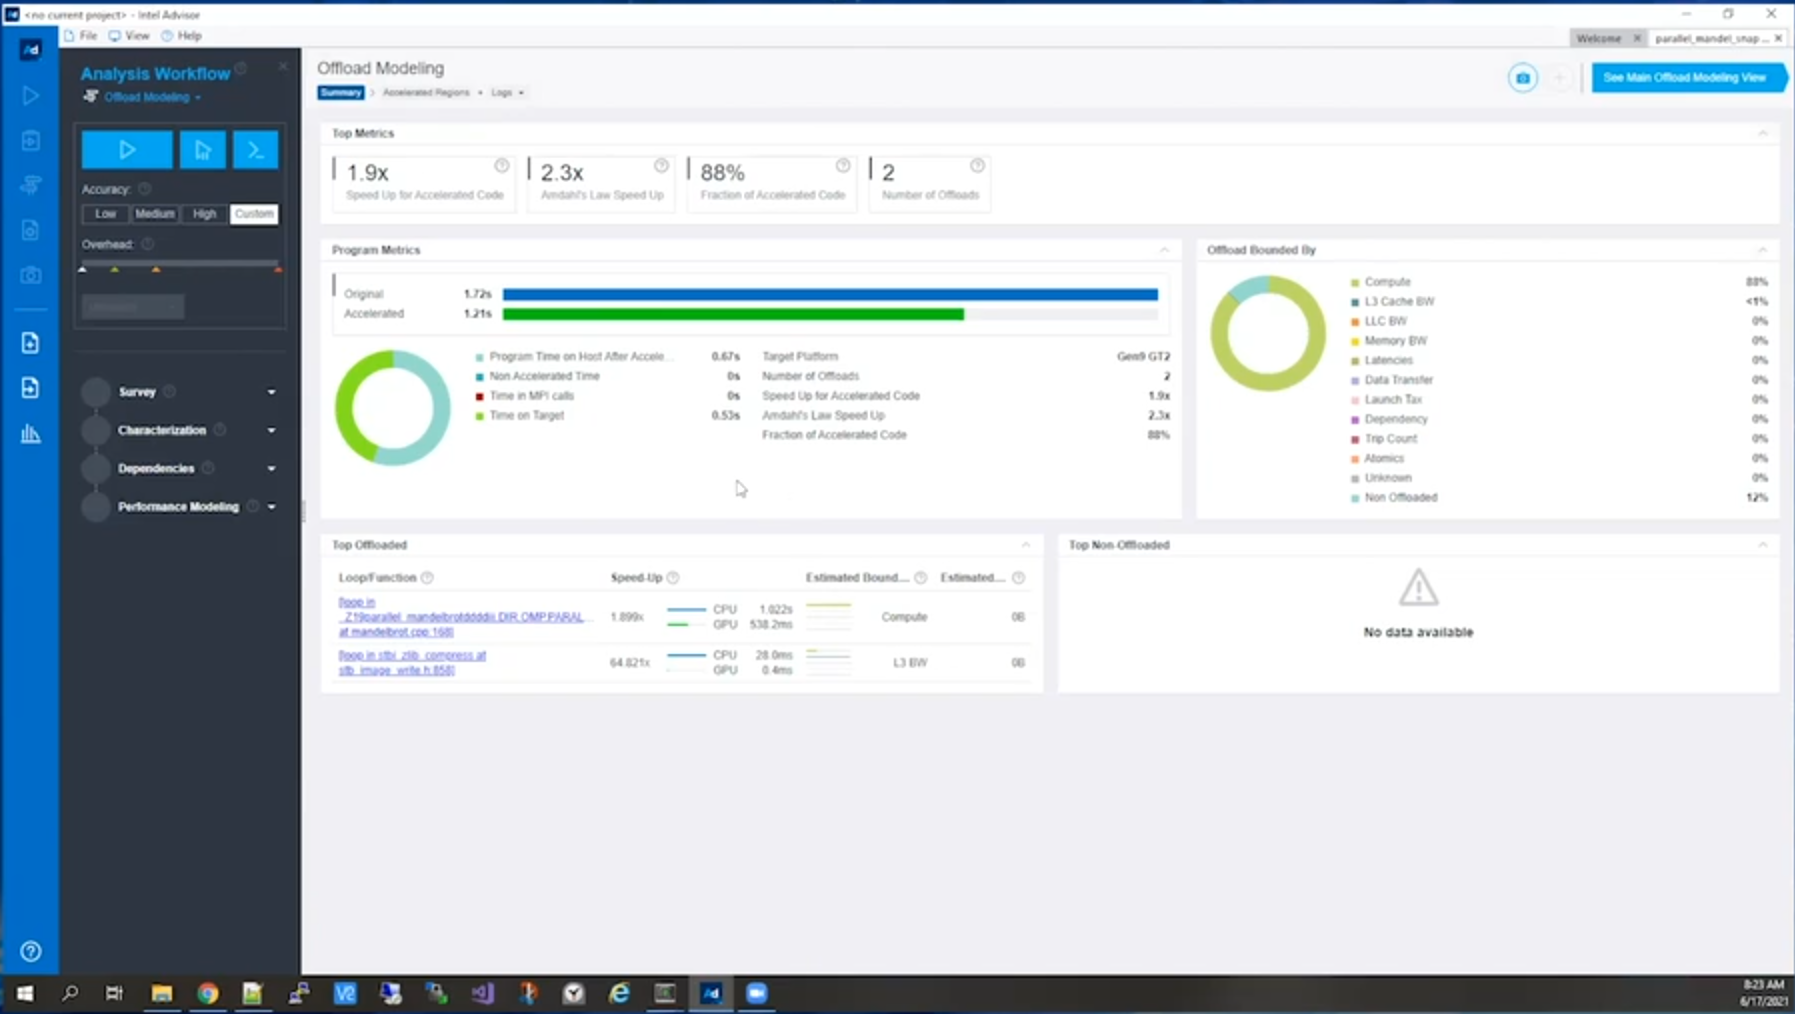Collapse the Top Non Offloaded panel
The image size is (1795, 1014).
[1762, 545]
